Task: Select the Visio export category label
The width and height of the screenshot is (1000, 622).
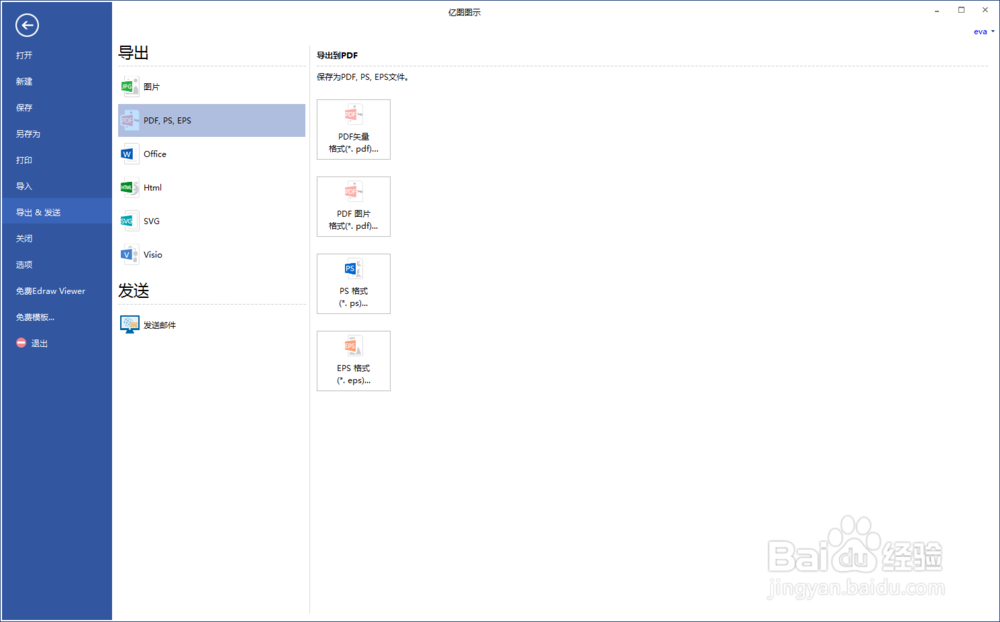Action: 153,255
